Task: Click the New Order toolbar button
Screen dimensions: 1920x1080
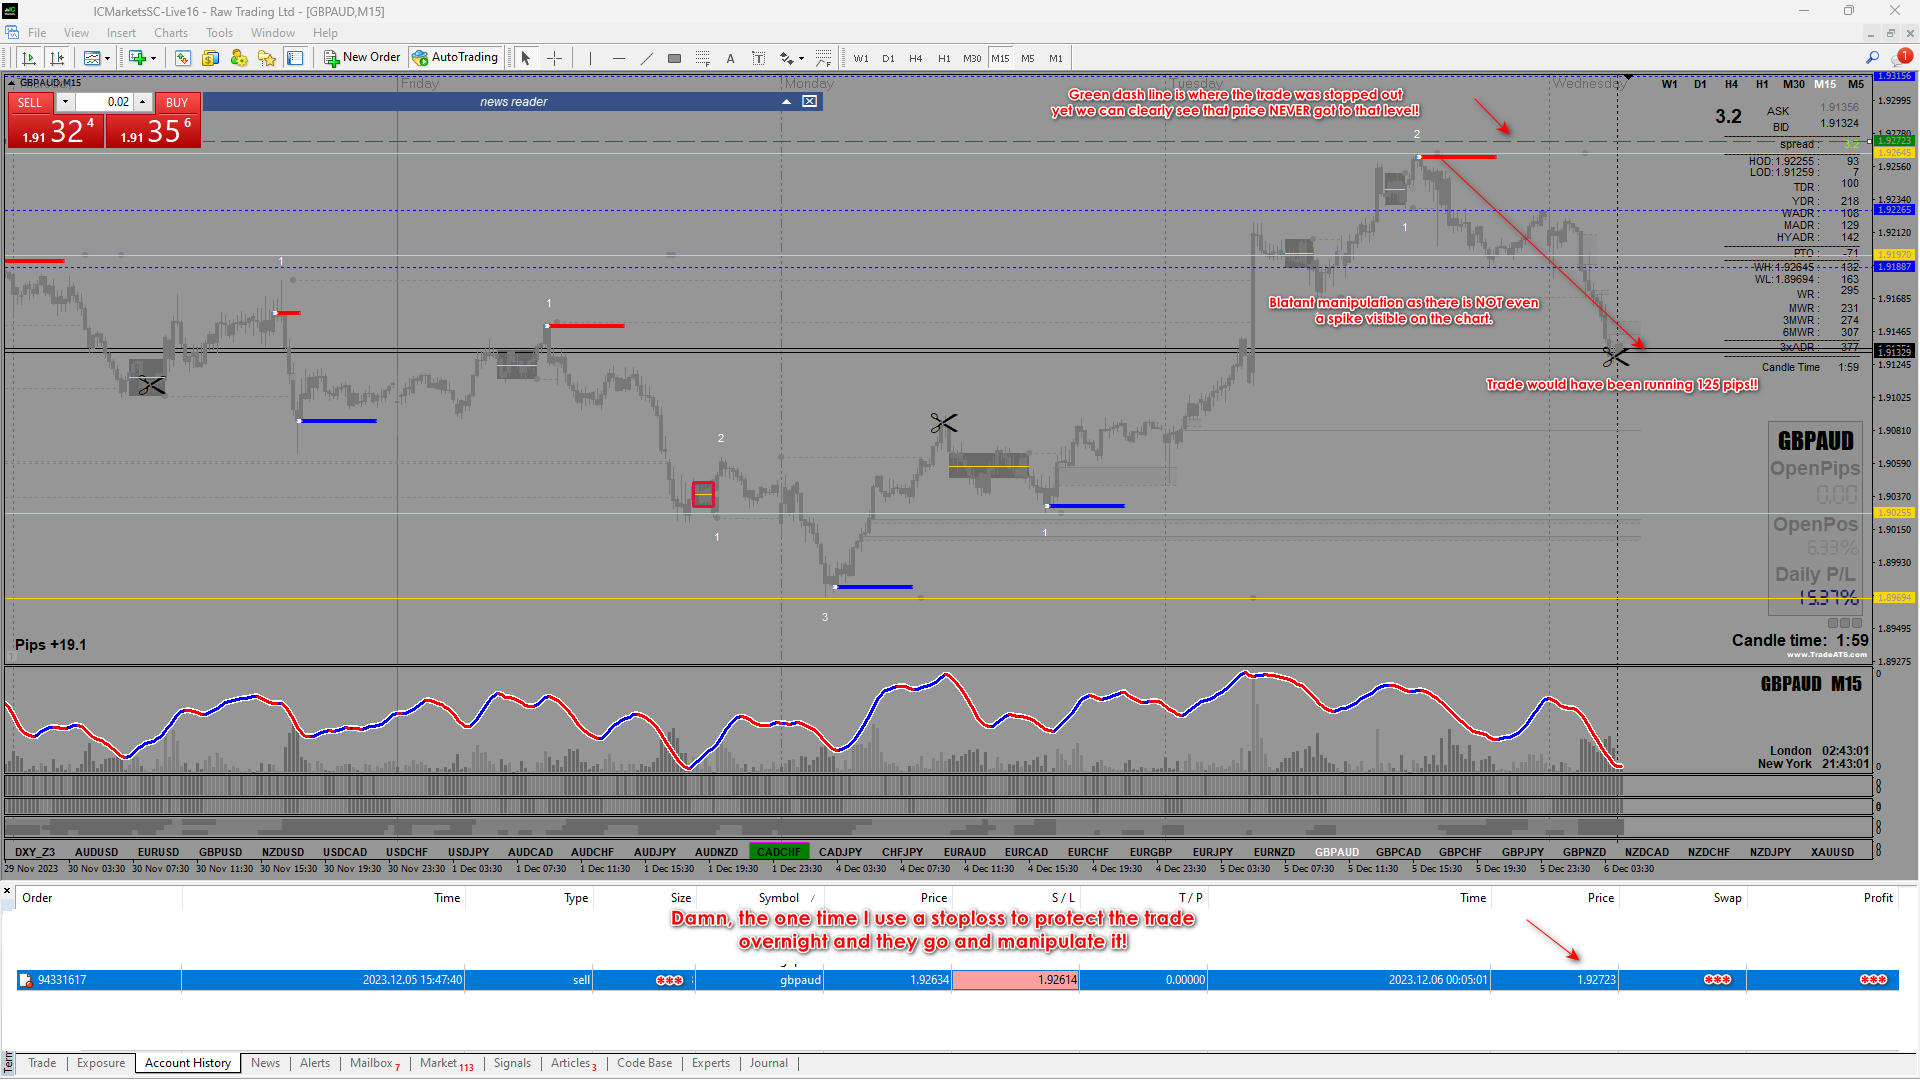Action: pyautogui.click(x=361, y=58)
